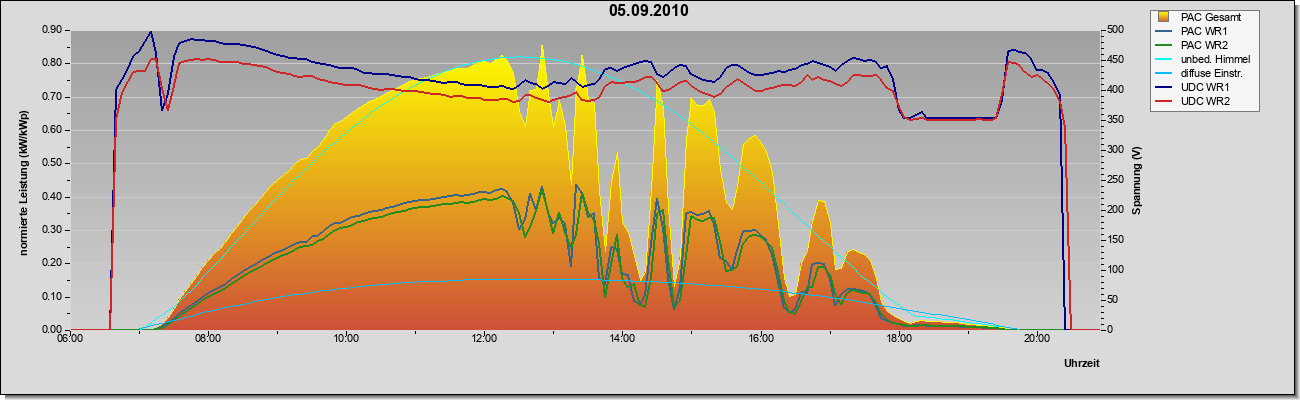The height and width of the screenshot is (400, 1300).
Task: Click the 0.90 left axis value
Action: tap(53, 30)
